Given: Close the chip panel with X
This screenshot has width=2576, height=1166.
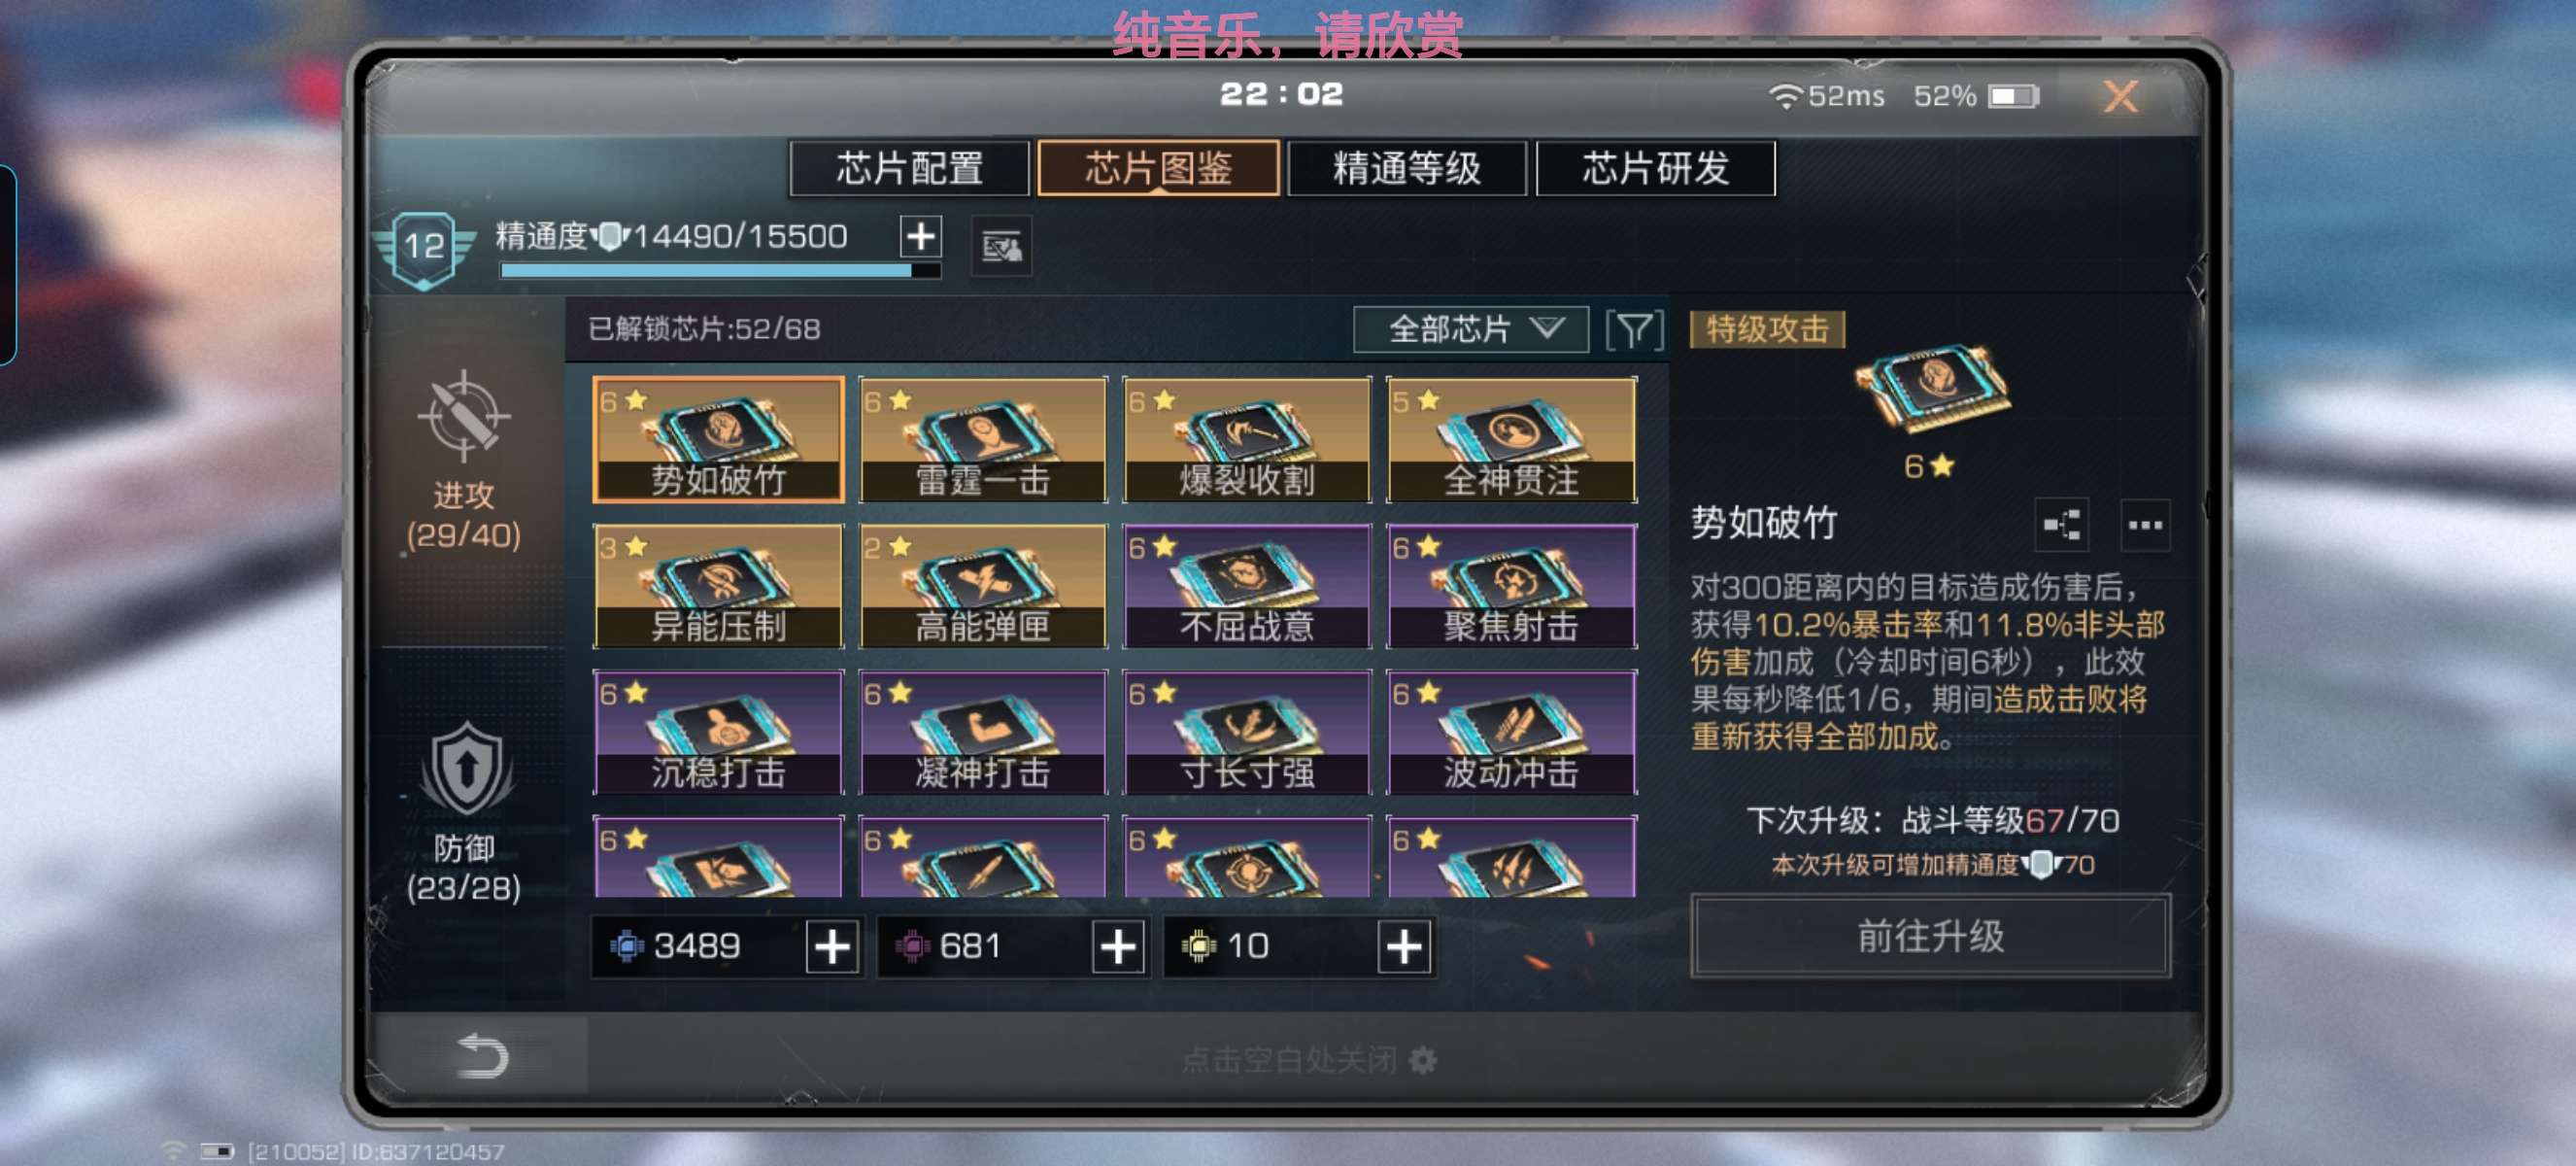Looking at the screenshot, I should tap(2120, 96).
